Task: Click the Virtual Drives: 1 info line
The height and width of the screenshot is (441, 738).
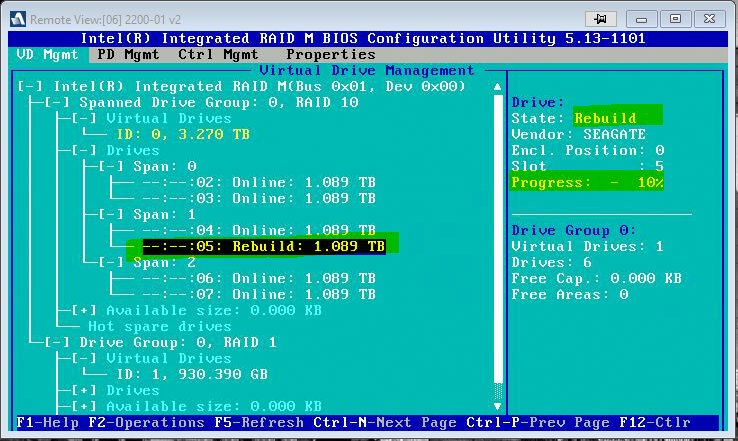Action: (587, 247)
